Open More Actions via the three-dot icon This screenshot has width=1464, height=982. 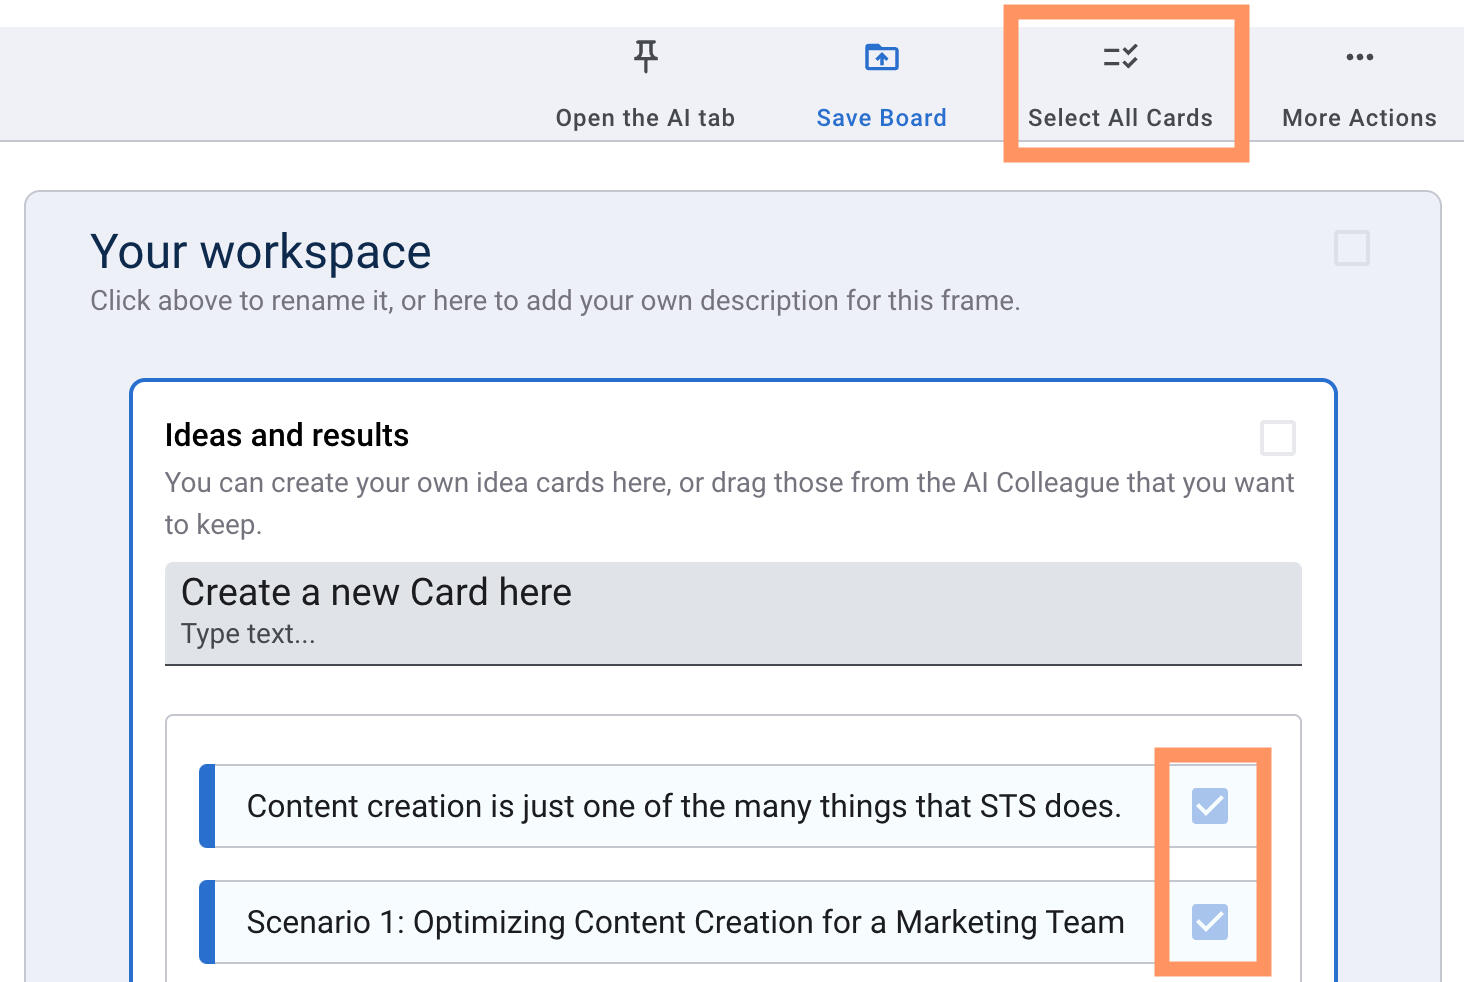click(x=1359, y=57)
